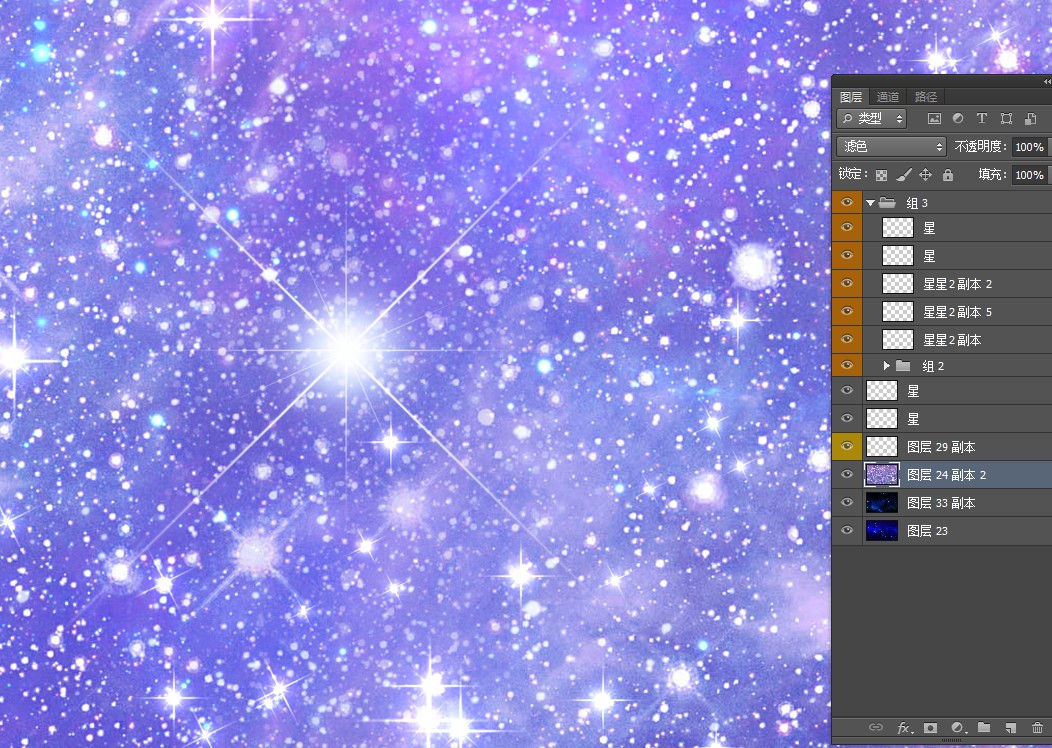Filter layers by shape layers icon
The image size is (1052, 748).
tap(1006, 119)
